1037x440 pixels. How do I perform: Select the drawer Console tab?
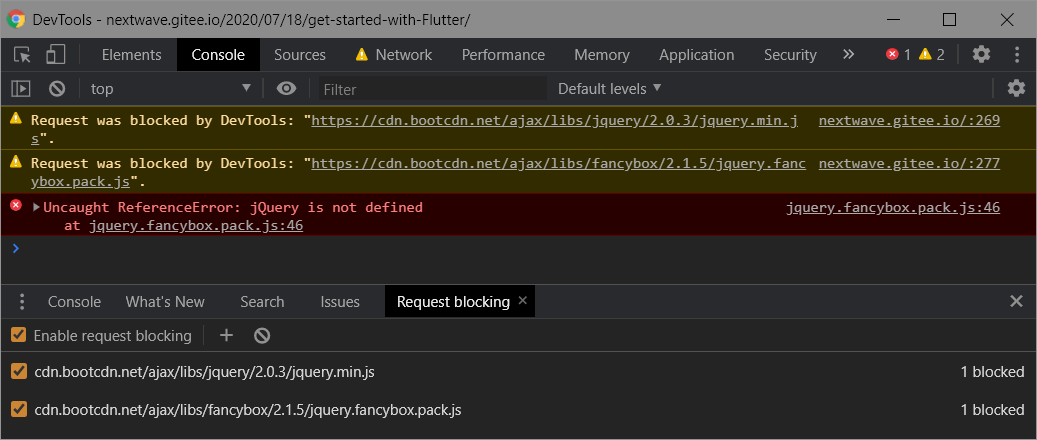tap(74, 302)
